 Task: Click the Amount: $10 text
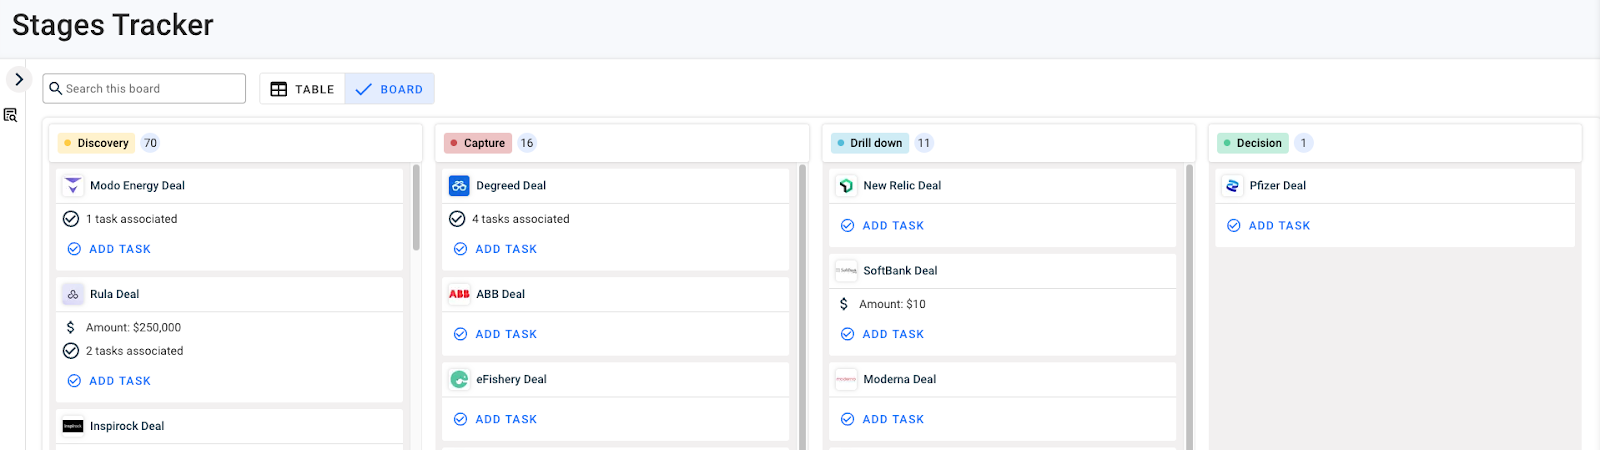(x=892, y=304)
